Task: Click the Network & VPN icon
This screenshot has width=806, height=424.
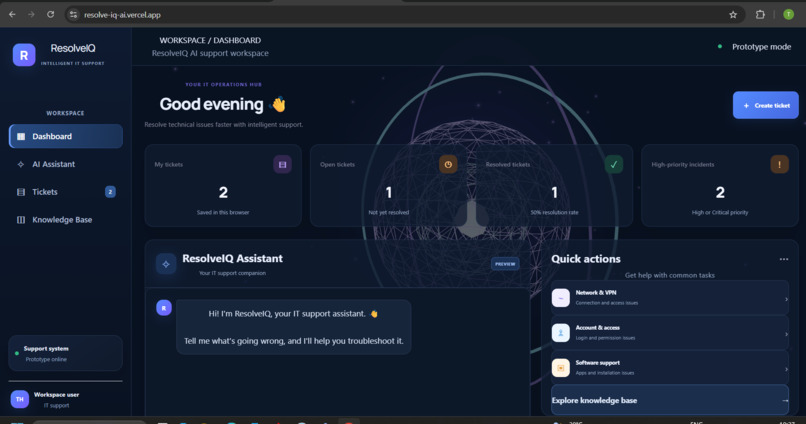Action: pyautogui.click(x=561, y=298)
